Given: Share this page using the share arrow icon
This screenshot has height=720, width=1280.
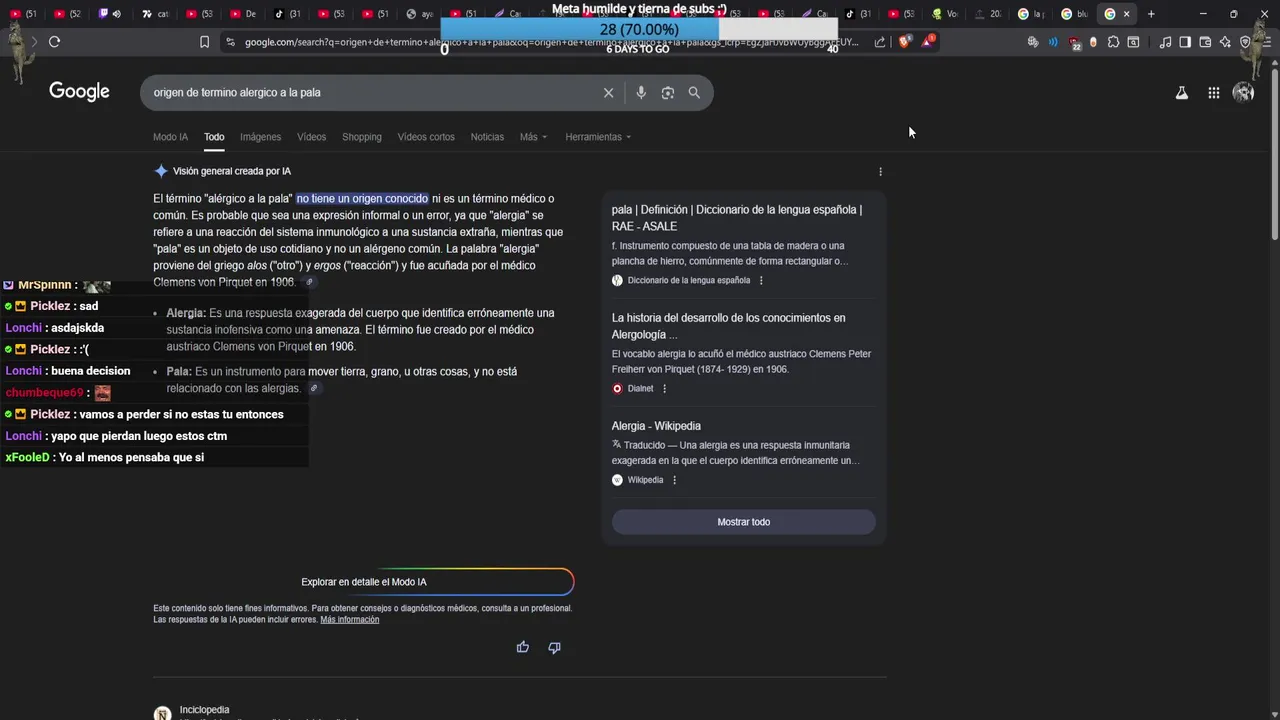Looking at the screenshot, I should [880, 42].
